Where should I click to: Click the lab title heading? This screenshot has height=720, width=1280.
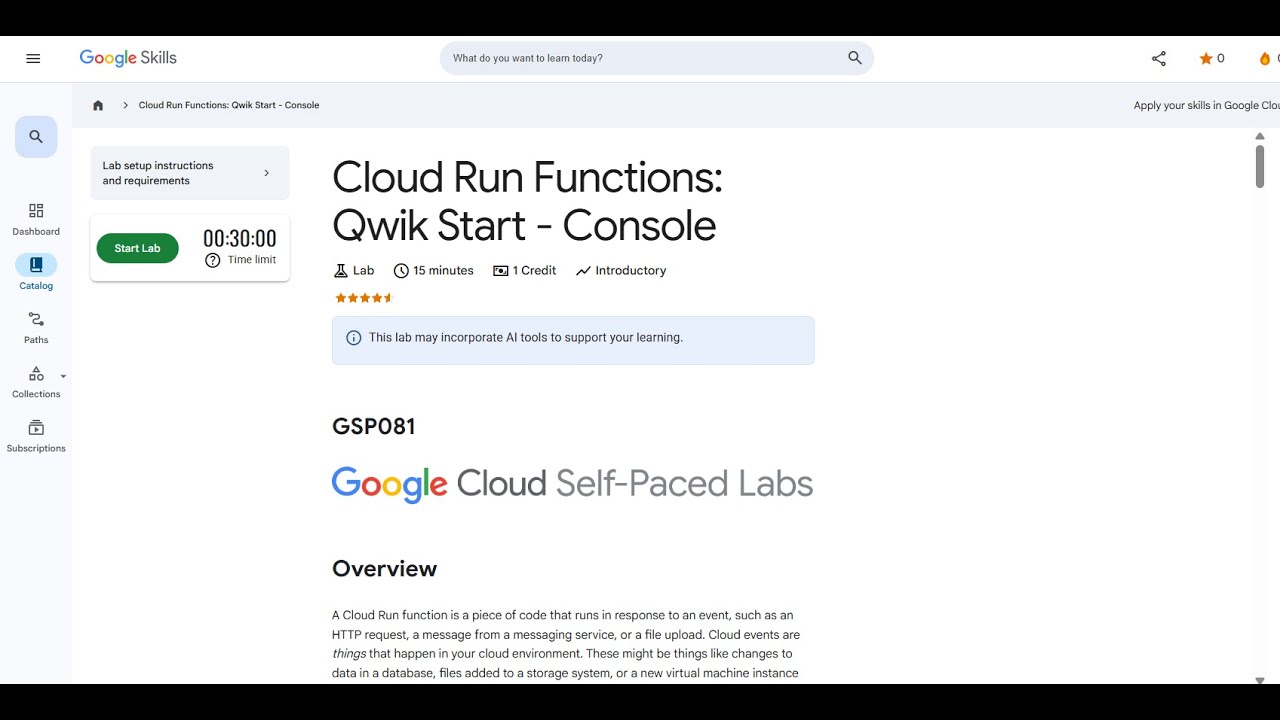click(x=527, y=201)
